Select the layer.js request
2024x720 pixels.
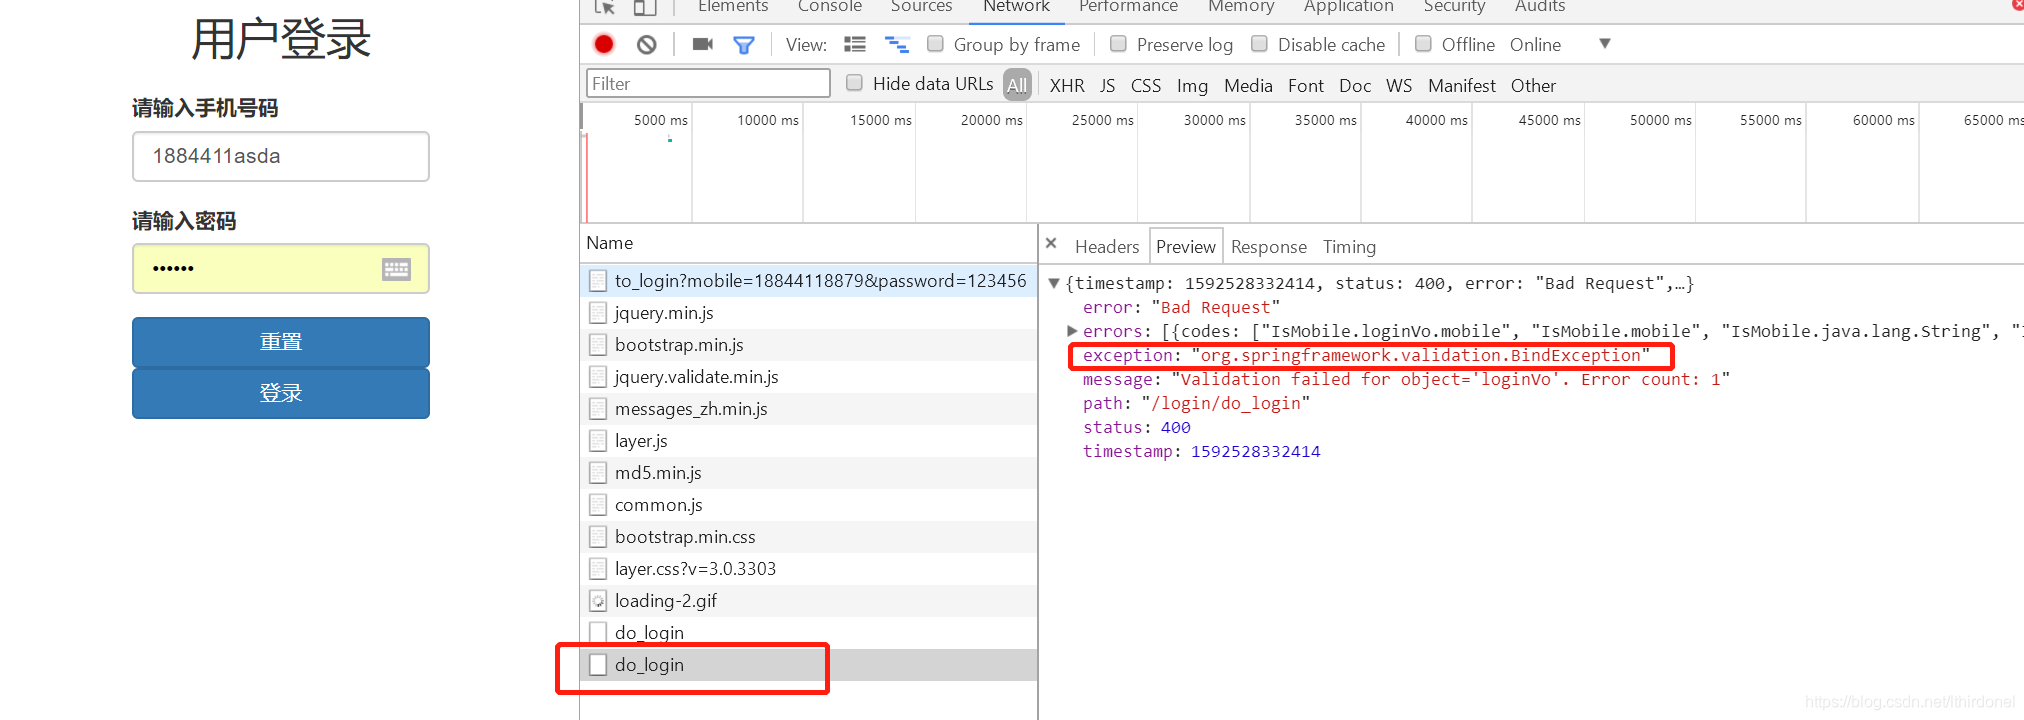point(808,441)
